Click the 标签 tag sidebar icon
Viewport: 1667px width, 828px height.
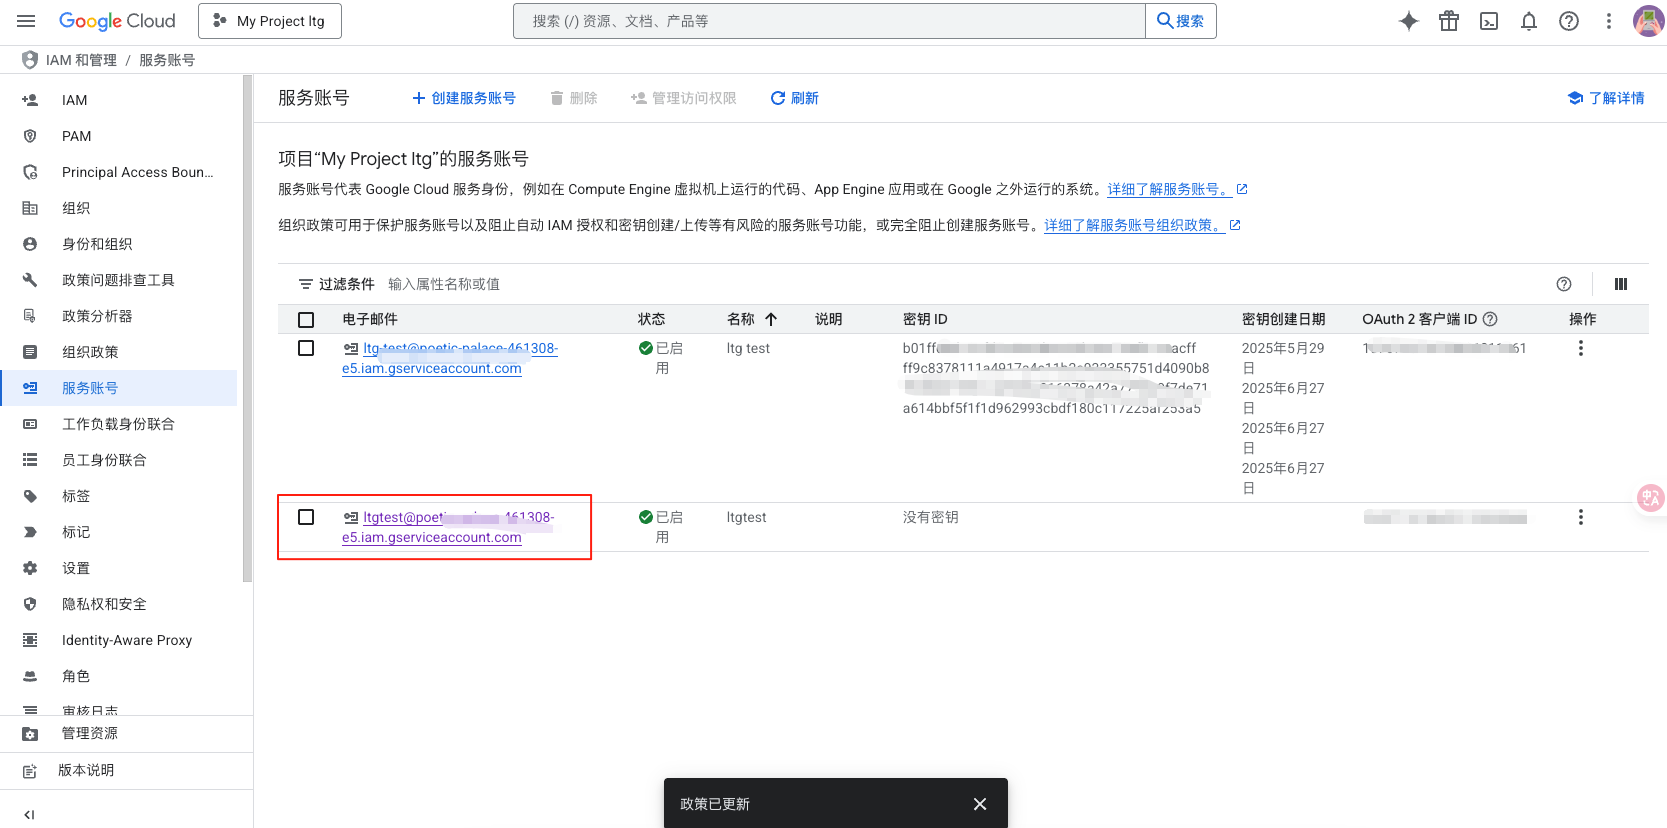(x=30, y=496)
